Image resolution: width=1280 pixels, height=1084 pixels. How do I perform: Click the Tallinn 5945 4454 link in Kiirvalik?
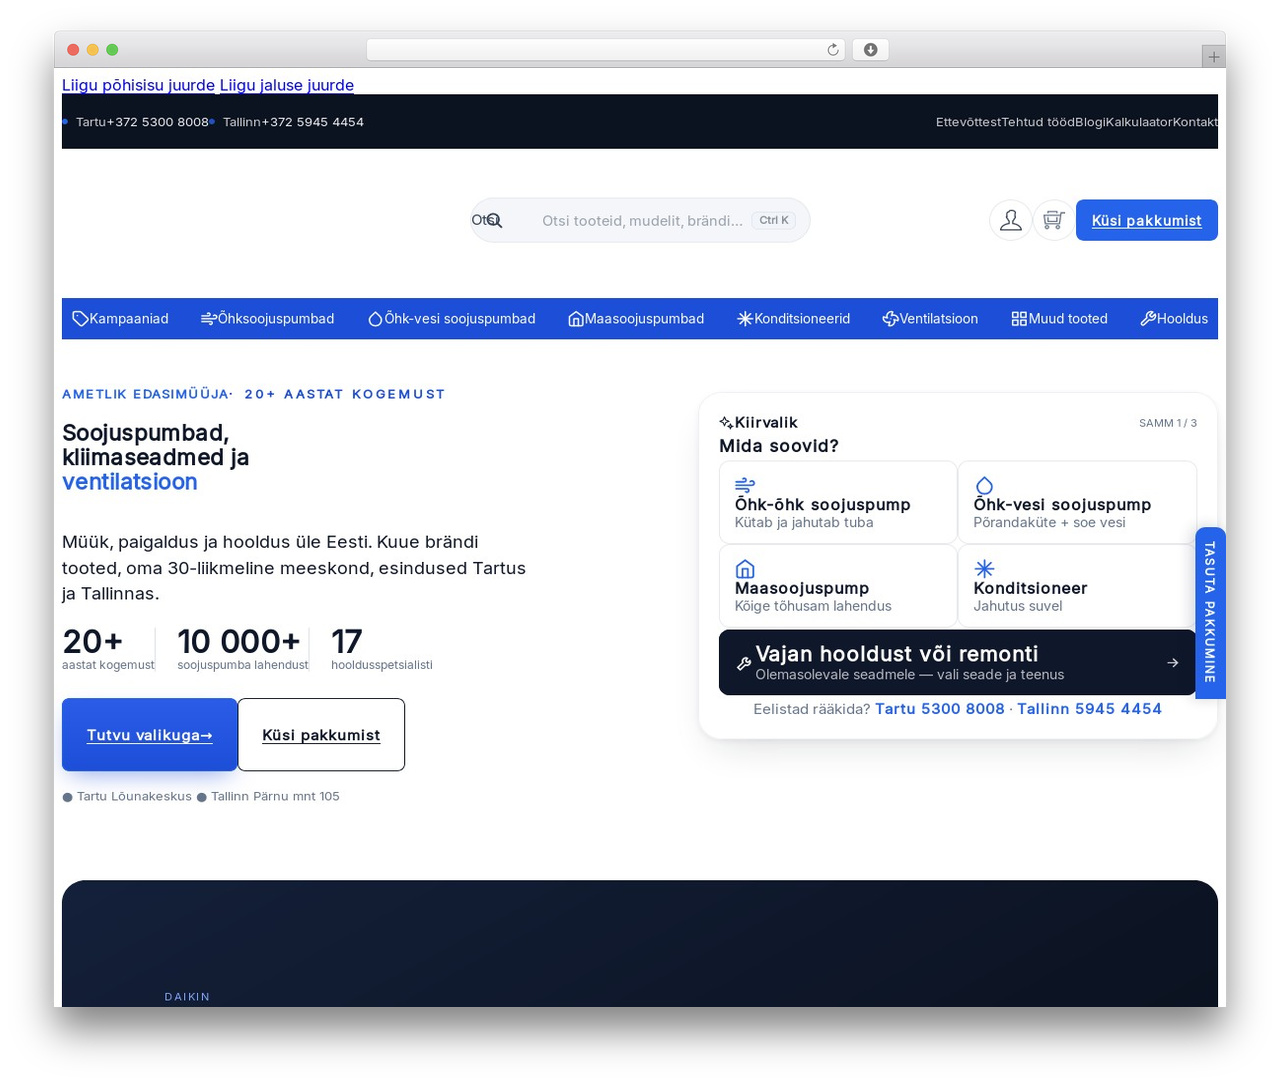(x=1089, y=709)
